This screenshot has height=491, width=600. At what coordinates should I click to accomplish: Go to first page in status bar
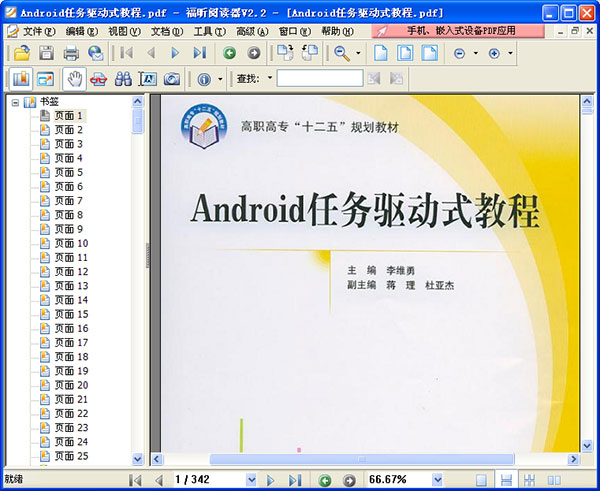click(x=135, y=480)
